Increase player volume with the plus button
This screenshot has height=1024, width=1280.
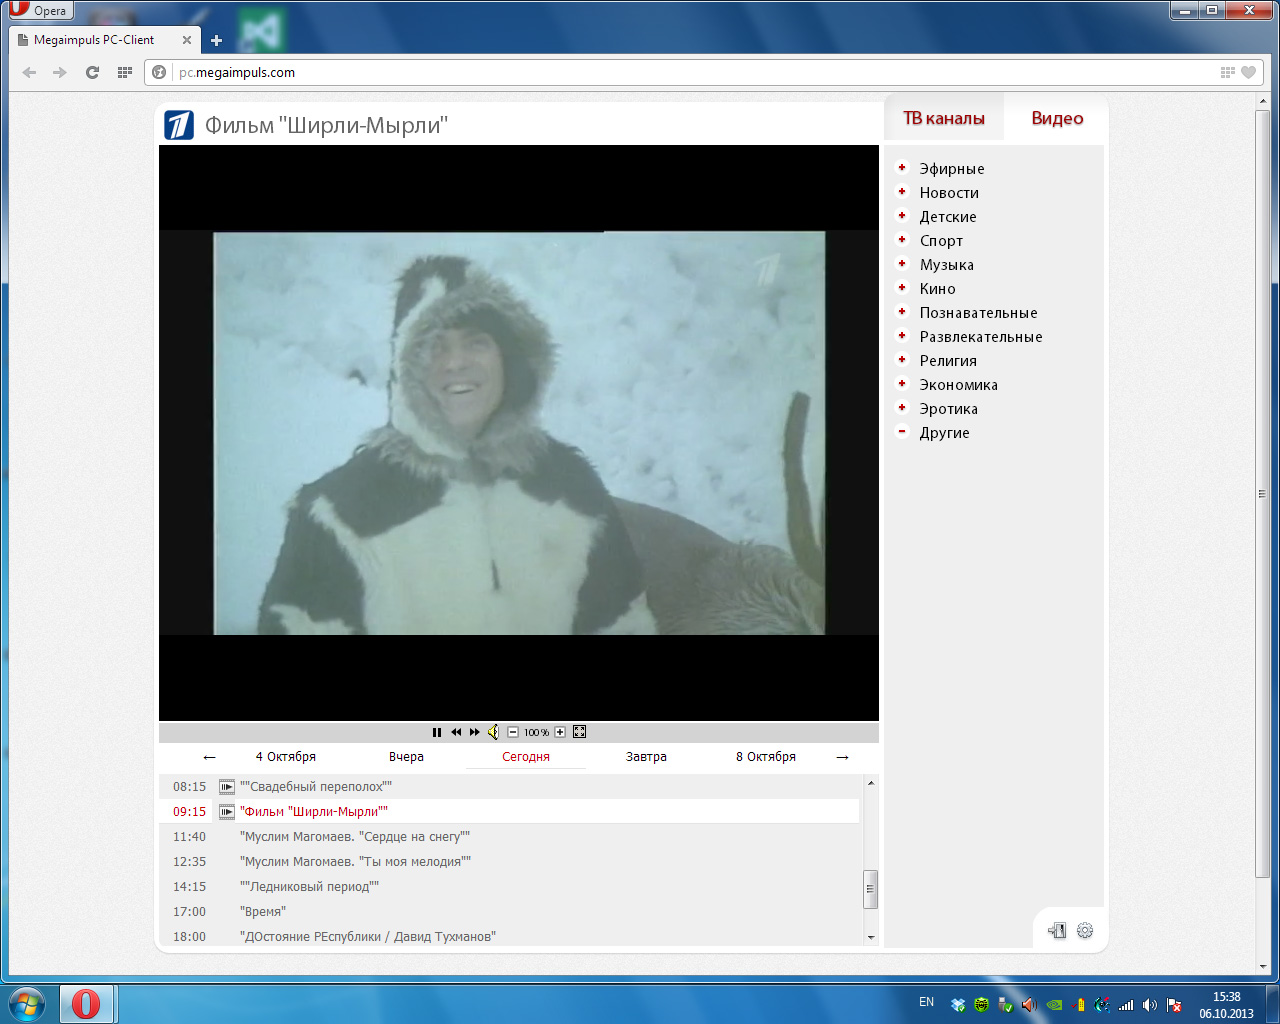[x=560, y=732]
